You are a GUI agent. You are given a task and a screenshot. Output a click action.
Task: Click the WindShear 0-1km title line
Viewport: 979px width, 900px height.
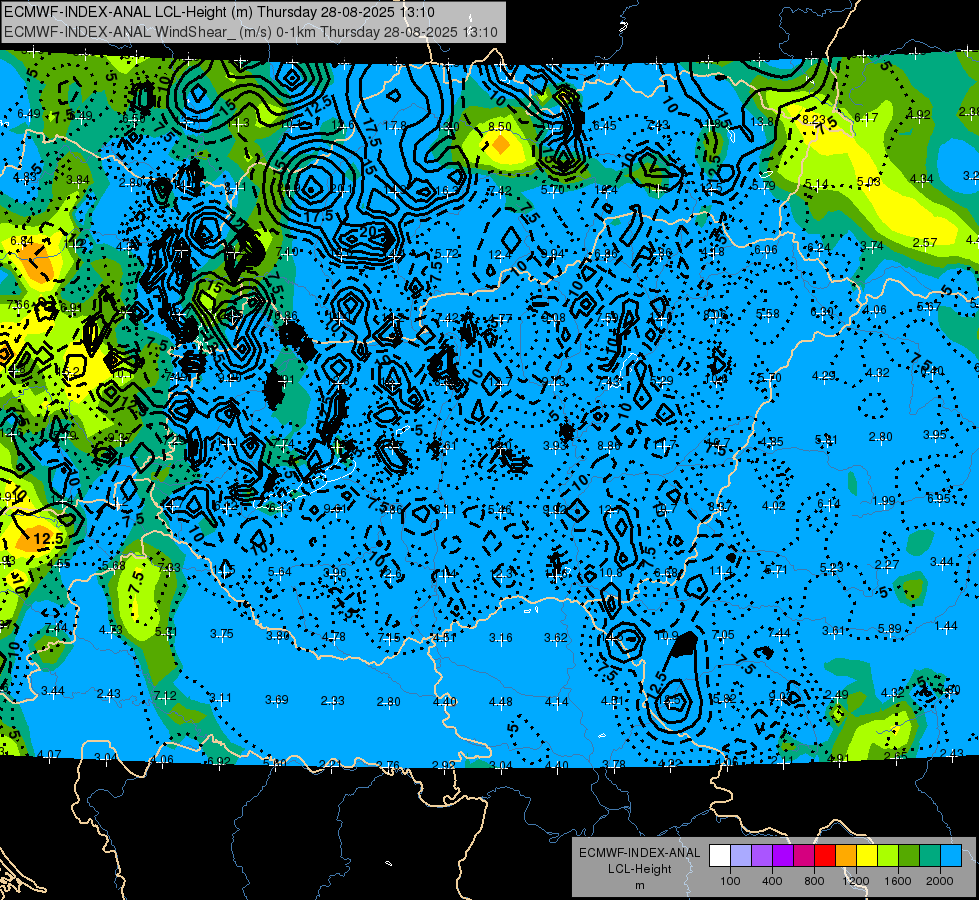tap(251, 32)
